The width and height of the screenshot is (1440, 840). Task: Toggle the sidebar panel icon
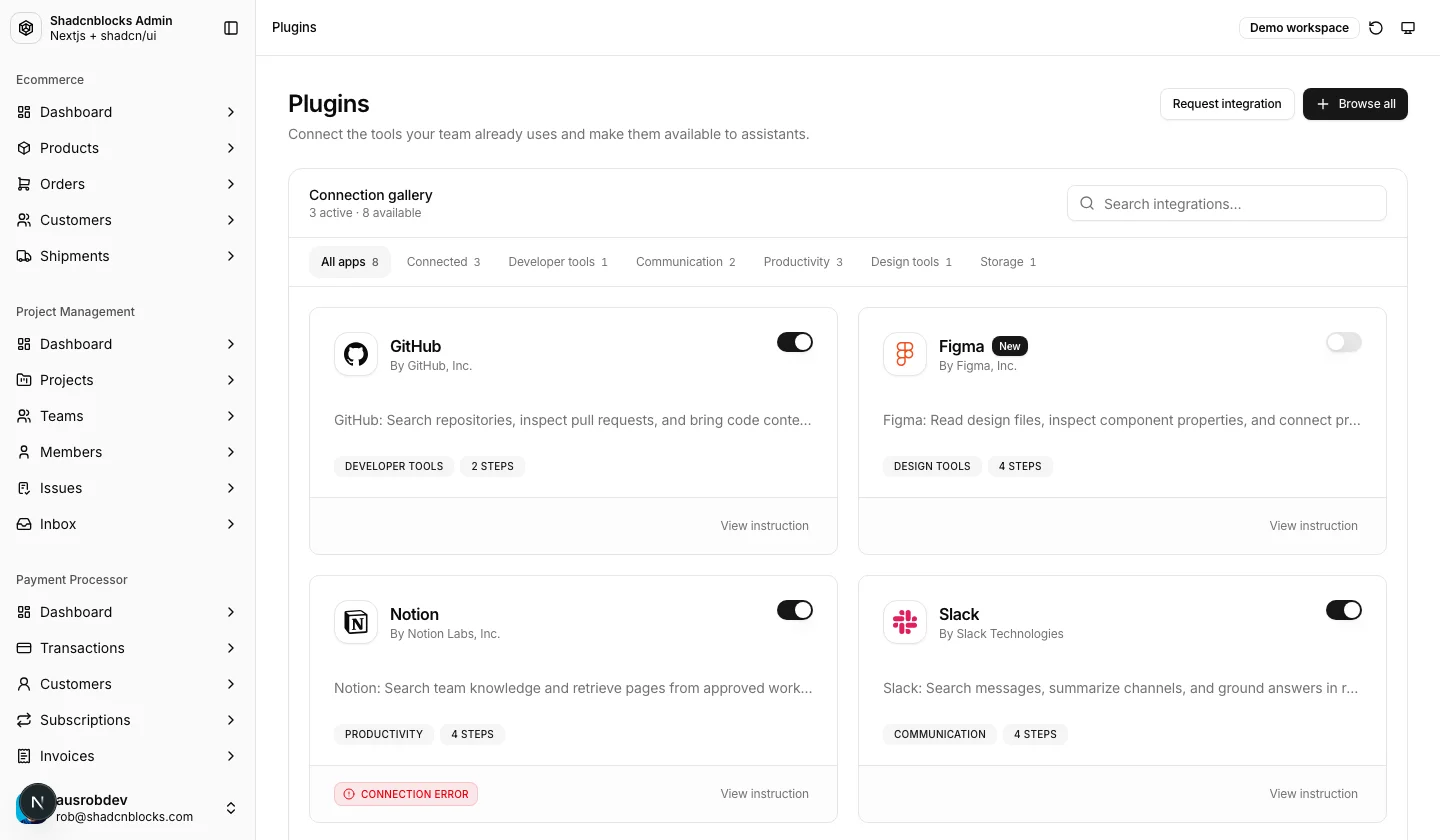(231, 28)
